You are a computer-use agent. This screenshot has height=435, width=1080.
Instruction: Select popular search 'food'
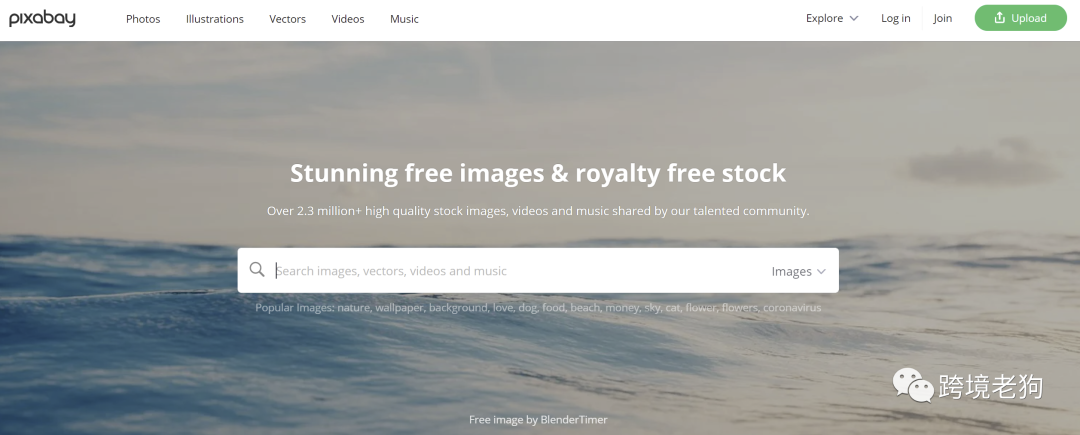[x=553, y=308]
